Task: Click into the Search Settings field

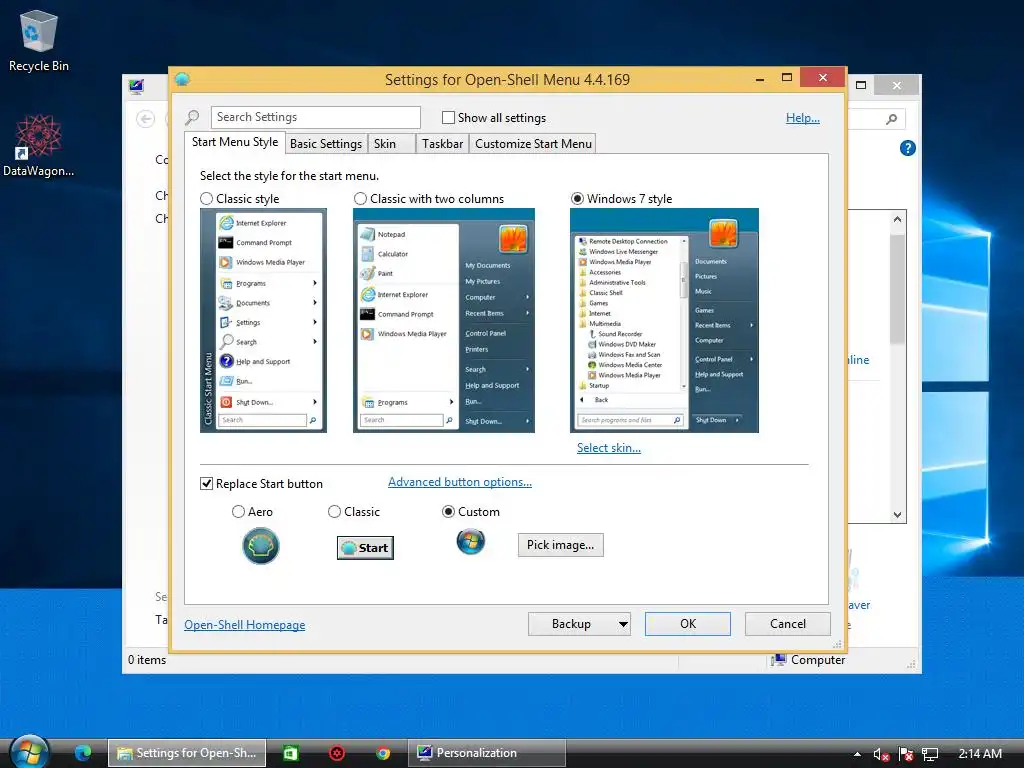Action: pos(315,118)
